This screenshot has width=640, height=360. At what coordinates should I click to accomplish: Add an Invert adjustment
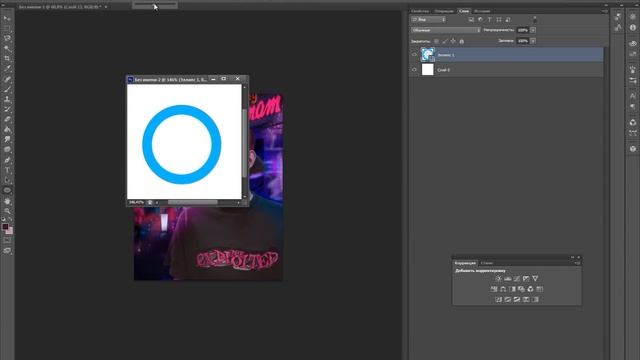498,300
